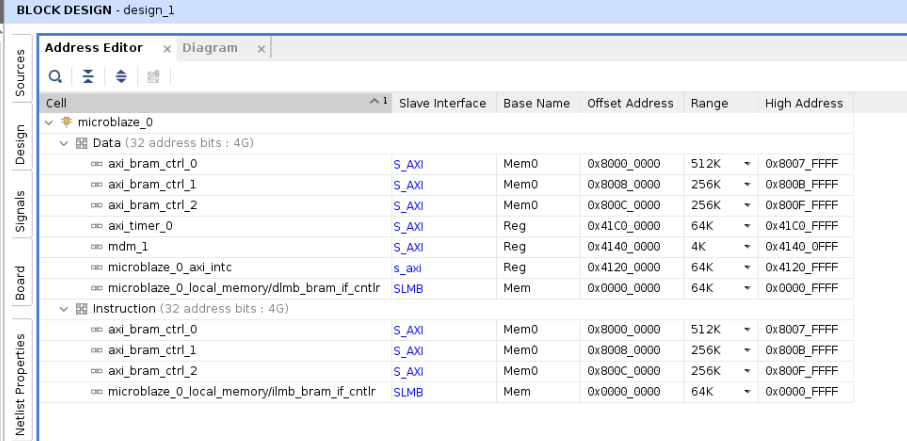Select axi_bram_ctrl_2 row under Data
This screenshot has width=907, height=441.
click(x=447, y=205)
